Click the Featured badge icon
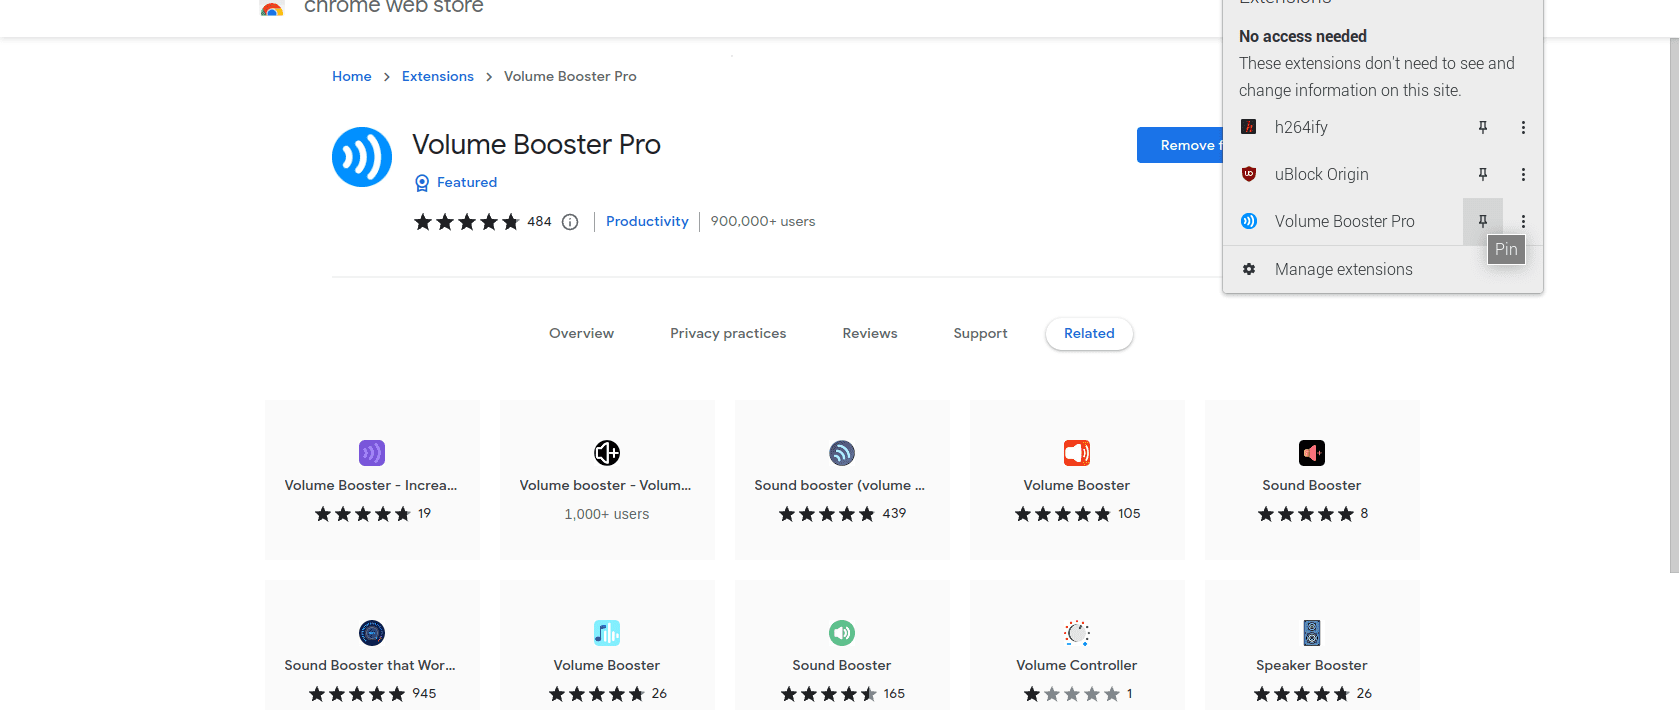 click(x=422, y=183)
